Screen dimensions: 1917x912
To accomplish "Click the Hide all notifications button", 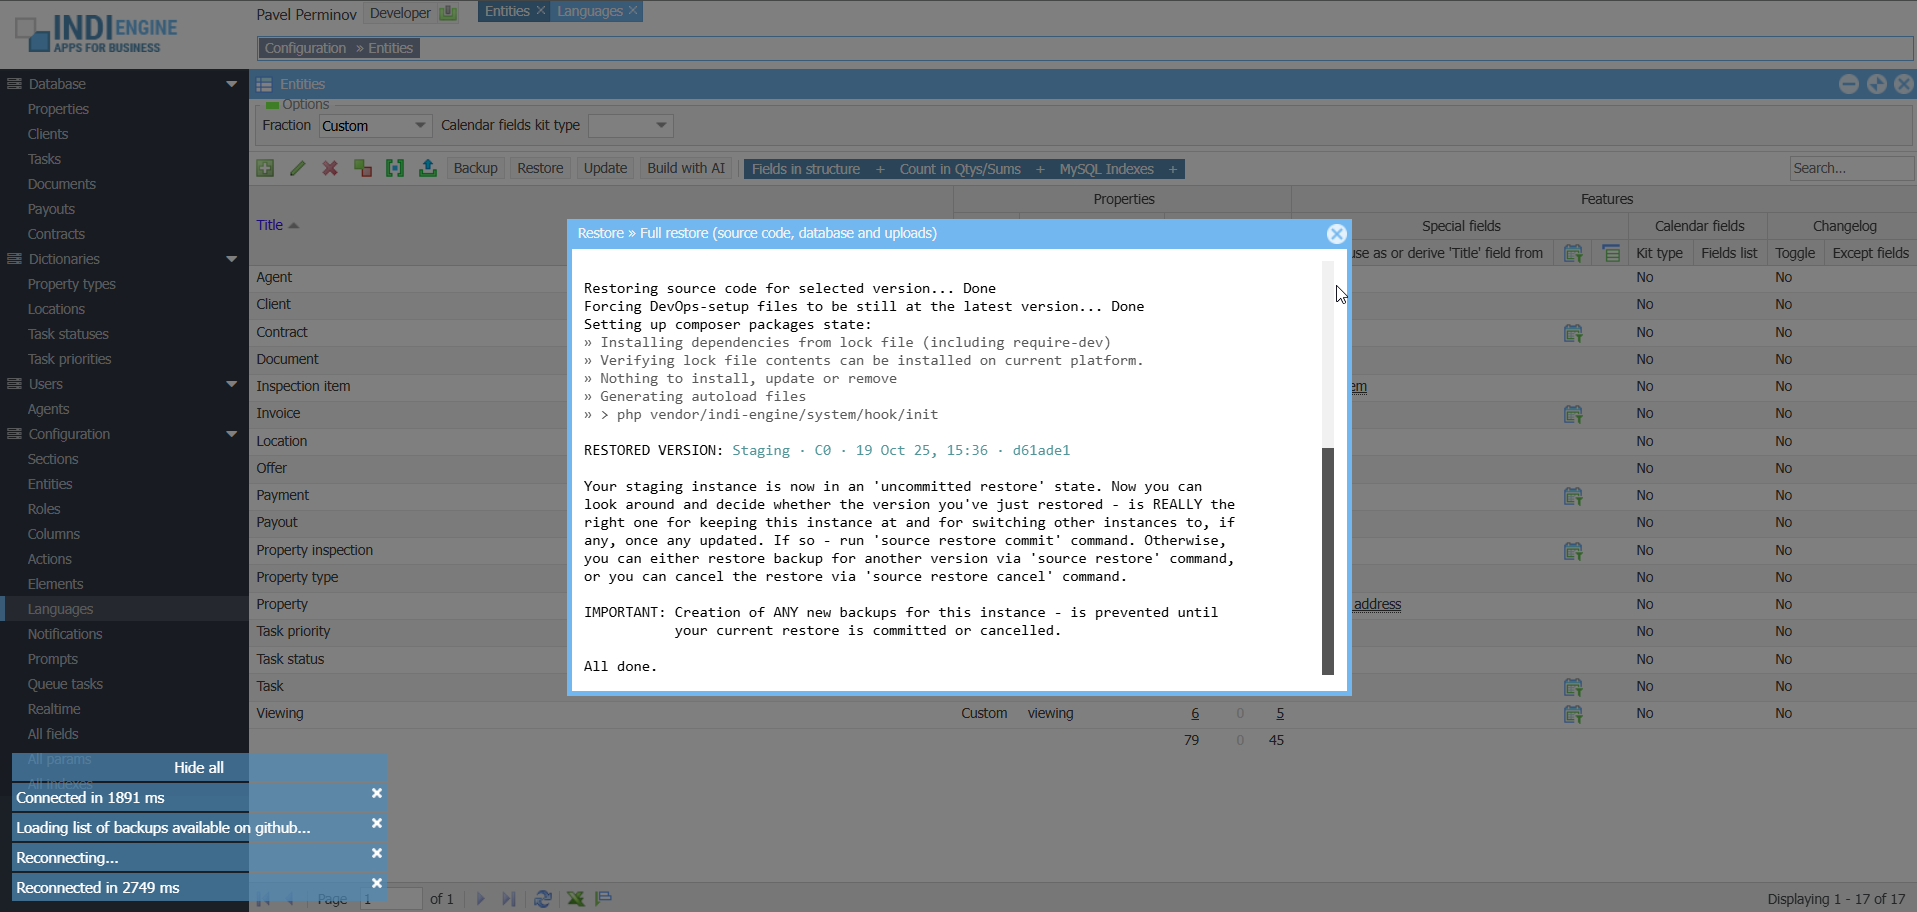I will (199, 767).
